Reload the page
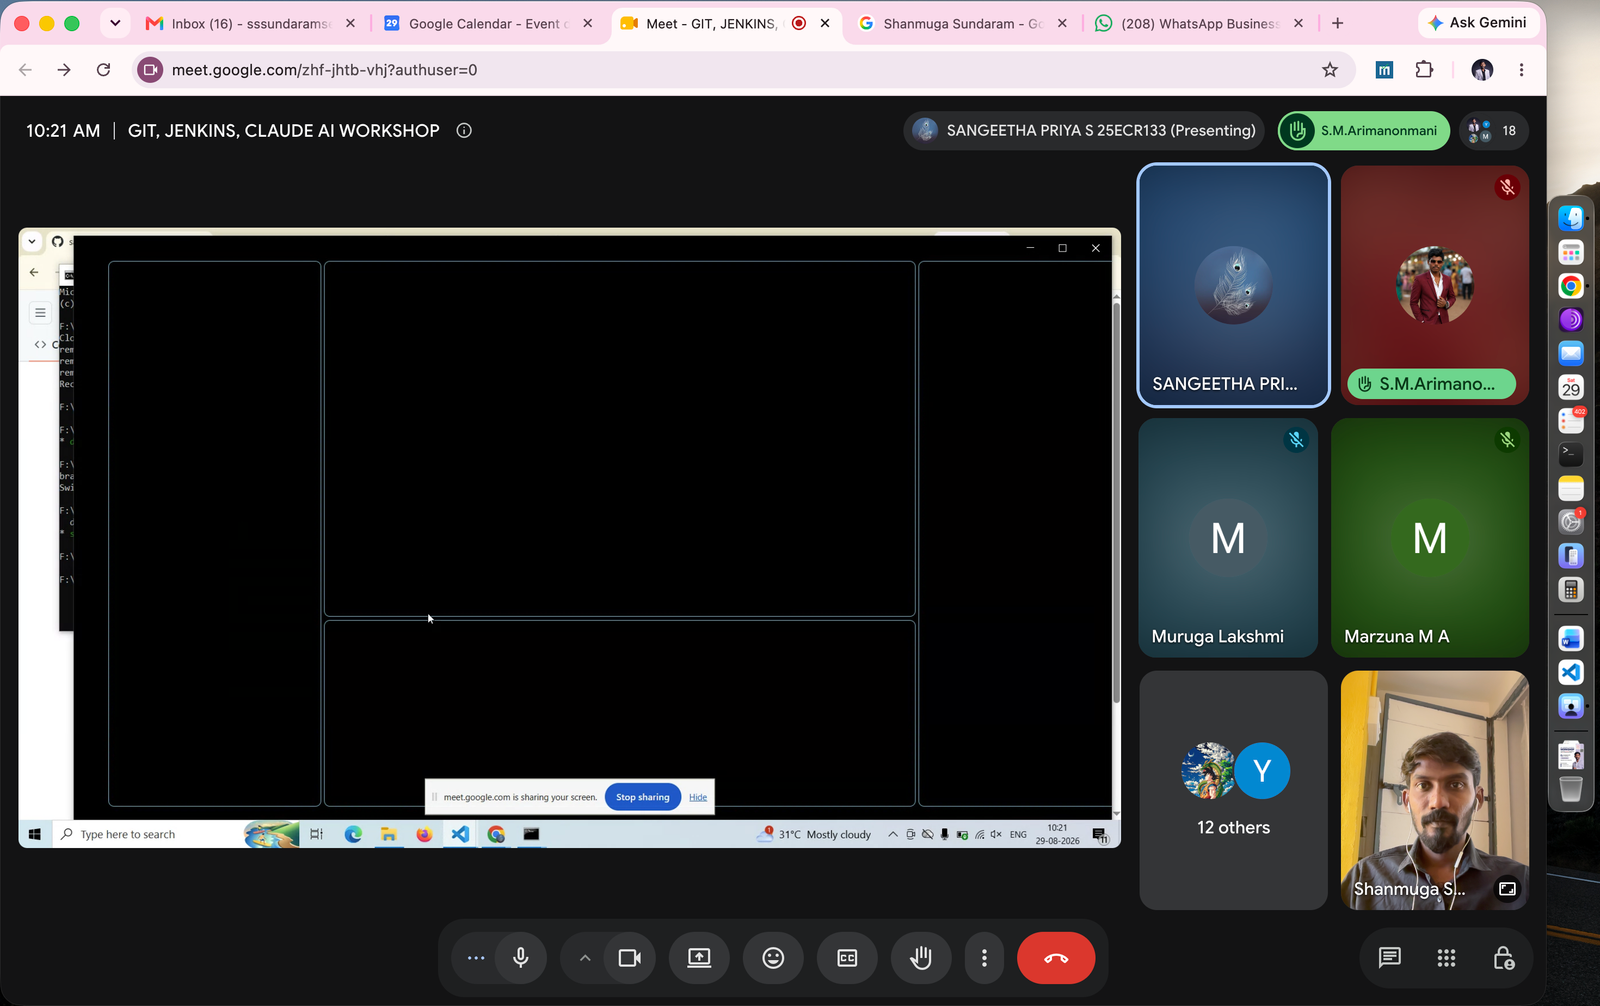This screenshot has height=1006, width=1600. 103,70
